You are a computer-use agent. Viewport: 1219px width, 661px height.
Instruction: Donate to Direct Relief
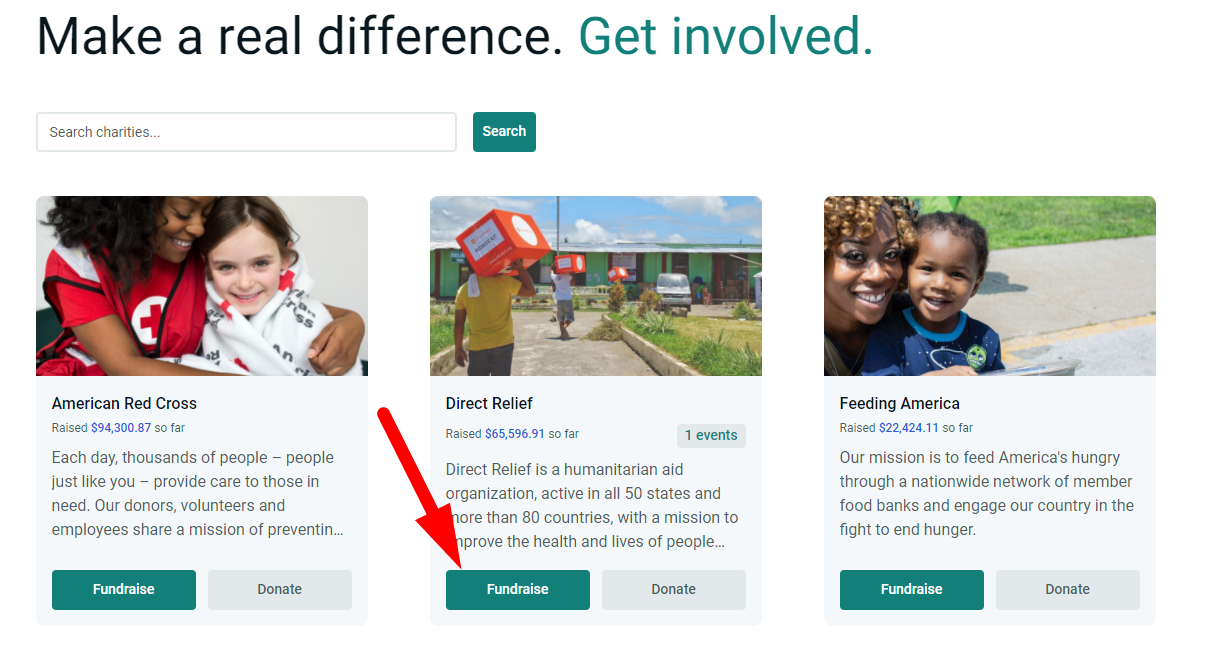pos(674,590)
